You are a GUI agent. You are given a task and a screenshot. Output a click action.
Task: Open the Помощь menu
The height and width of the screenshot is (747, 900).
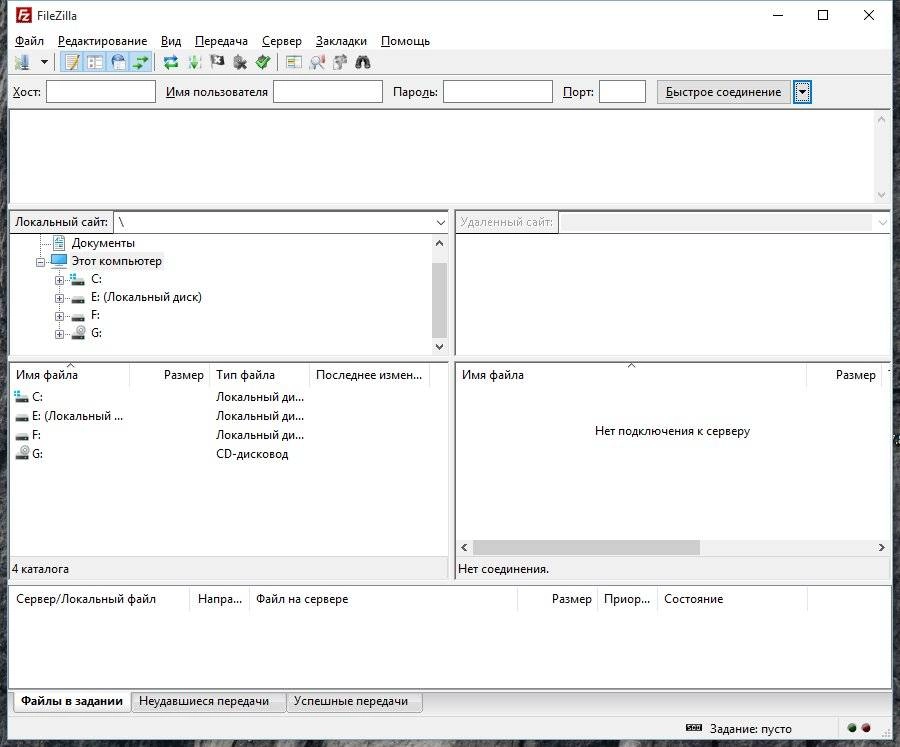click(x=405, y=41)
